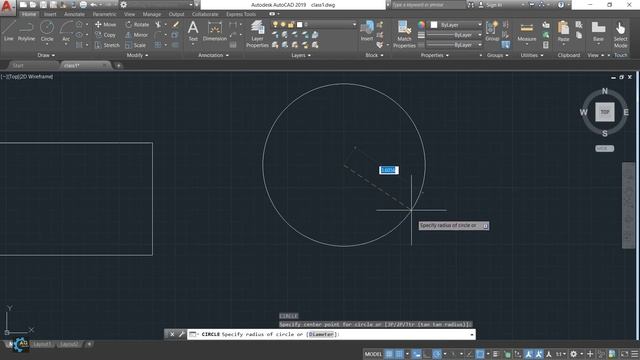Click the Insert block tool
The height and width of the screenshot is (360, 640).
[x=367, y=31]
